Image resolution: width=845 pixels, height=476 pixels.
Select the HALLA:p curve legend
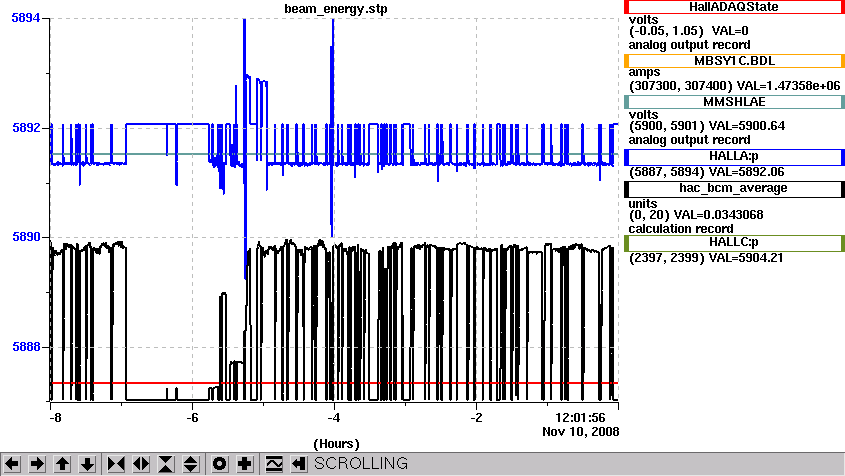point(733,157)
